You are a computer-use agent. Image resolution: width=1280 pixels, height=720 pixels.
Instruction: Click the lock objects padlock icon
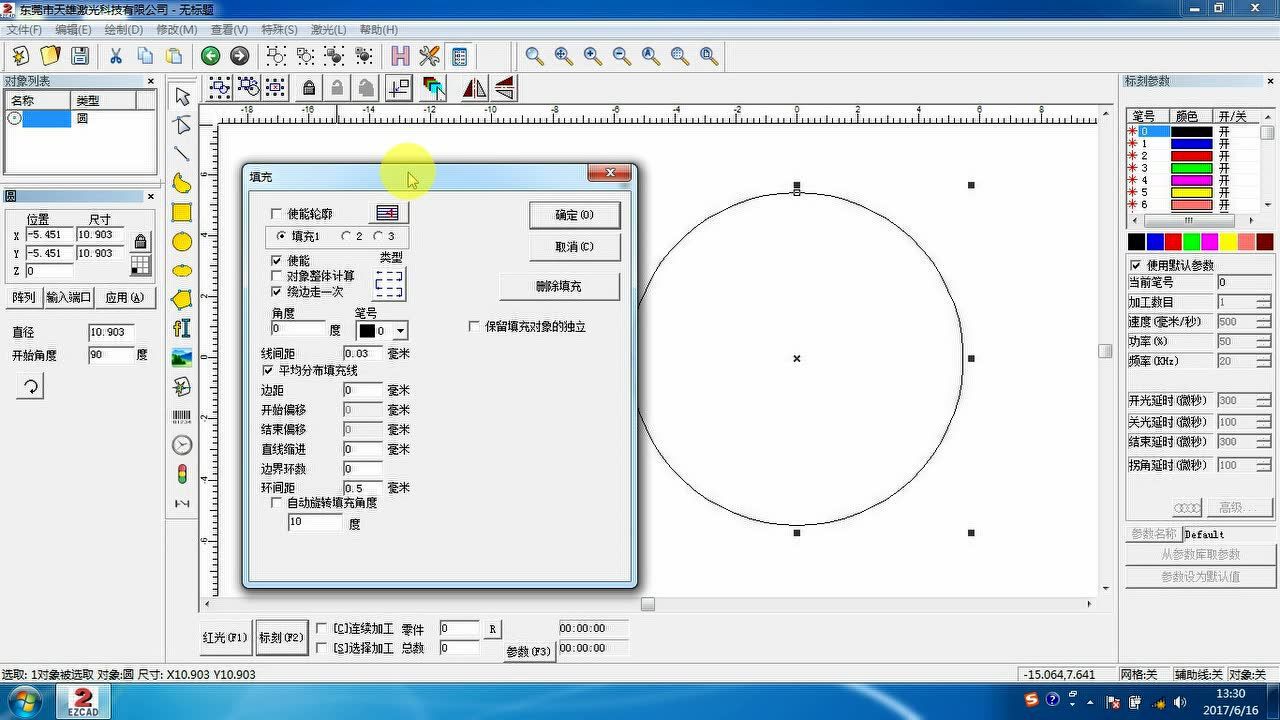tap(309, 88)
